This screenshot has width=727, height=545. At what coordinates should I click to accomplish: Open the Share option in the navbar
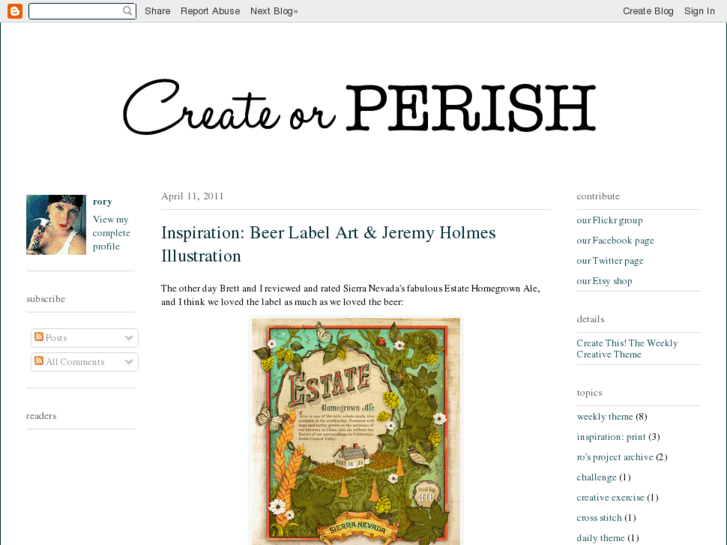tap(157, 11)
